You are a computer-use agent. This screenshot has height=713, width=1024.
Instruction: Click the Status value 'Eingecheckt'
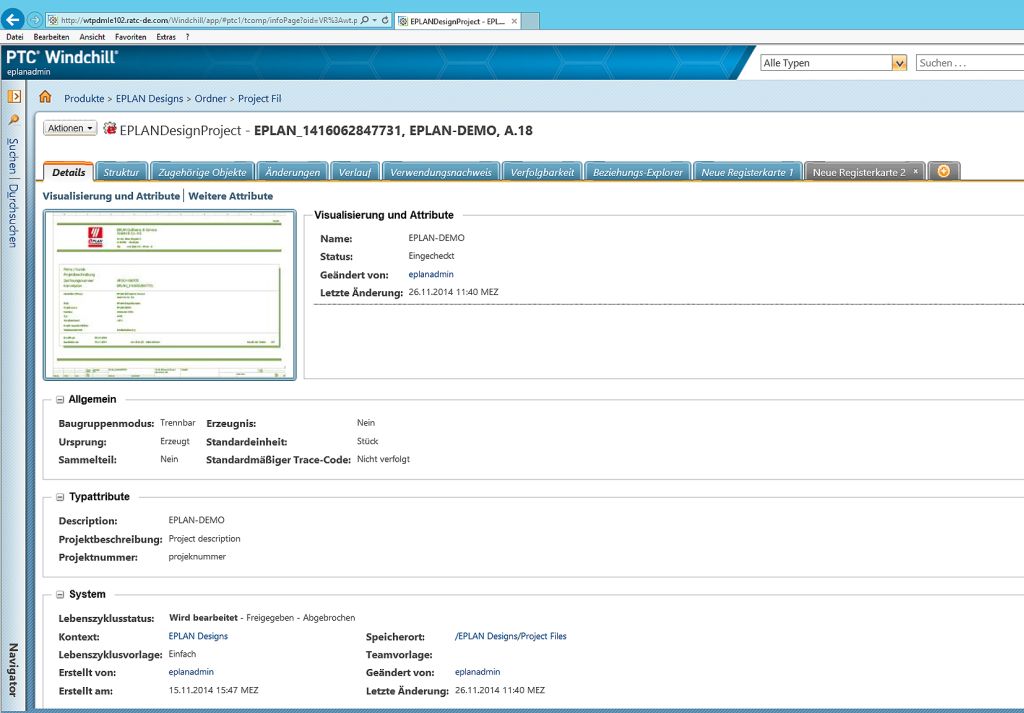[431, 256]
